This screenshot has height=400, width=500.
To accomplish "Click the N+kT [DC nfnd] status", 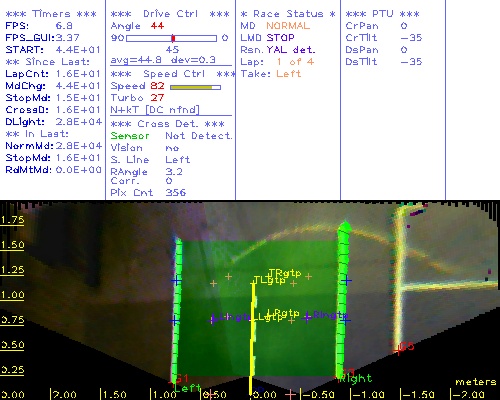I will point(155,110).
